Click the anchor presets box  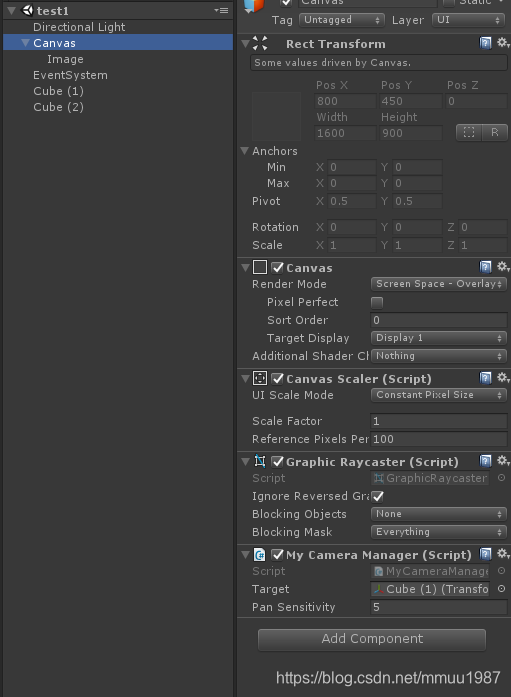pyautogui.click(x=276, y=116)
